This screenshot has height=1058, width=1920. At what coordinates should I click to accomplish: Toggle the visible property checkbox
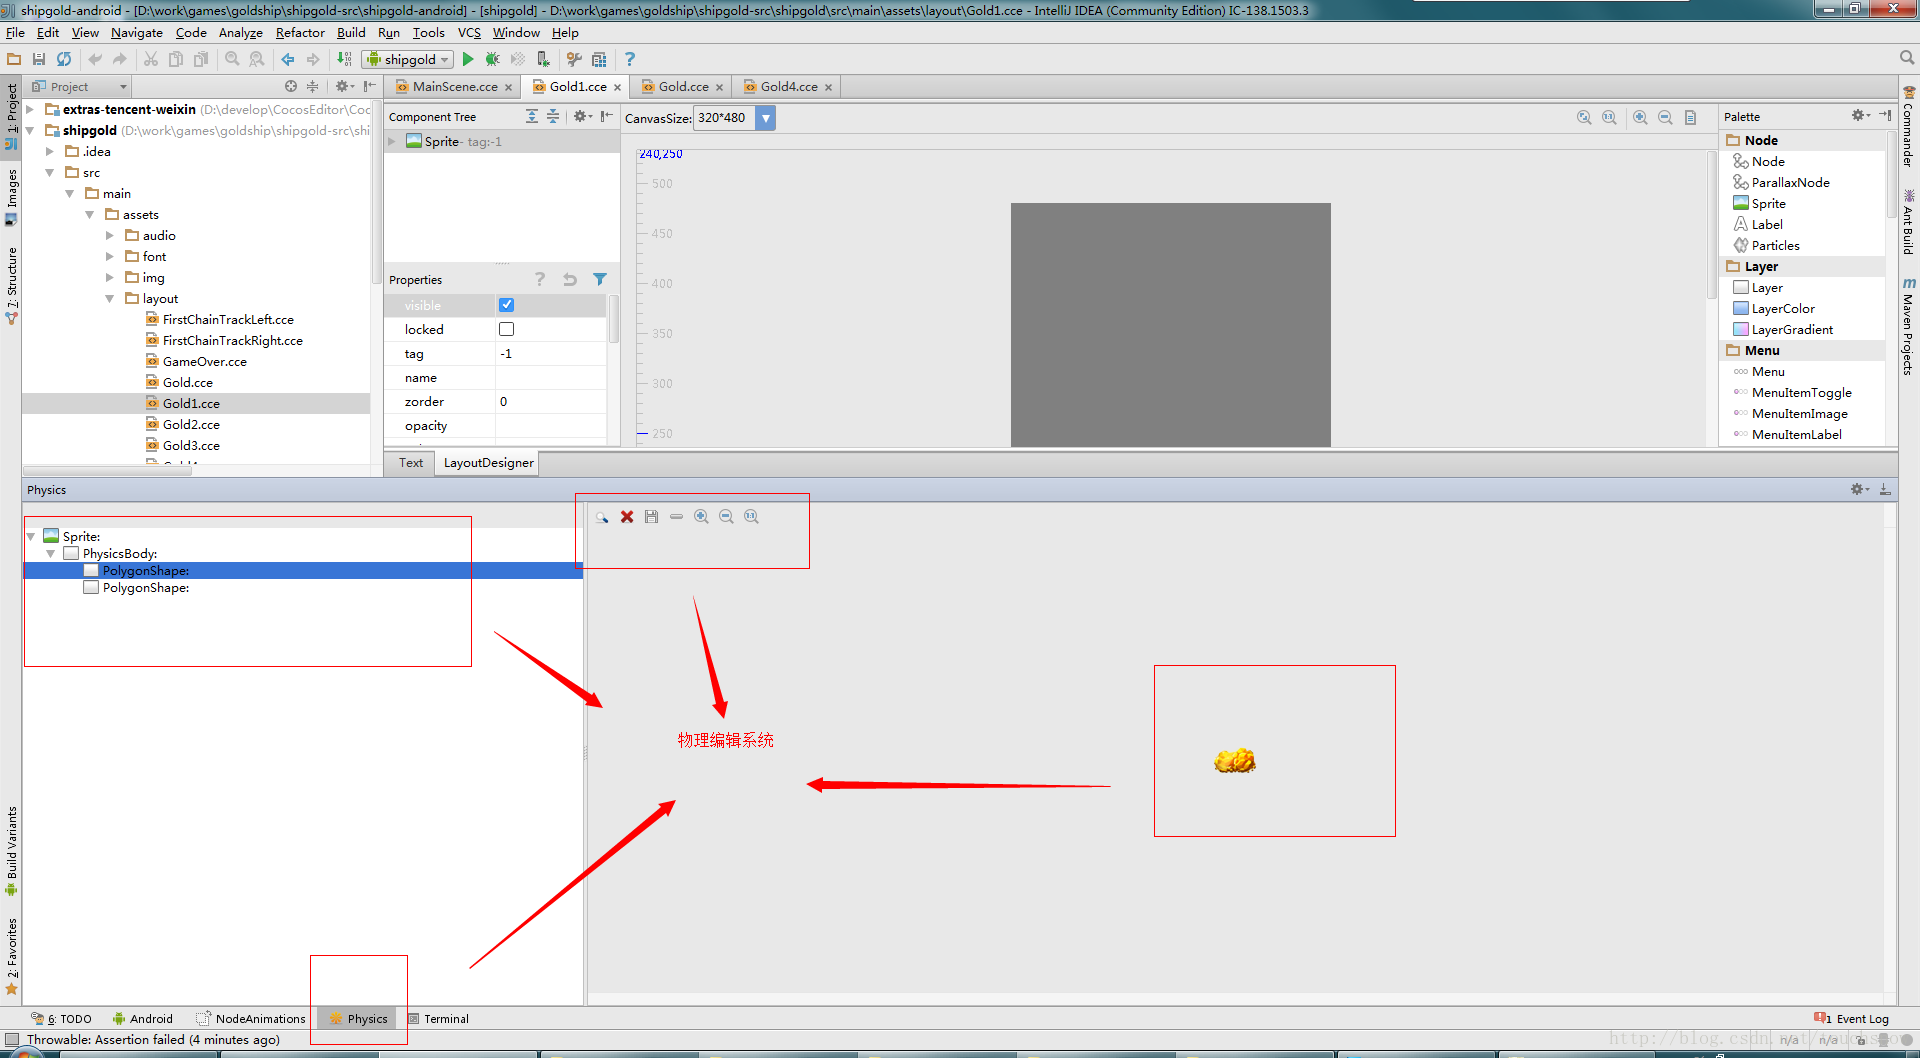pos(507,305)
